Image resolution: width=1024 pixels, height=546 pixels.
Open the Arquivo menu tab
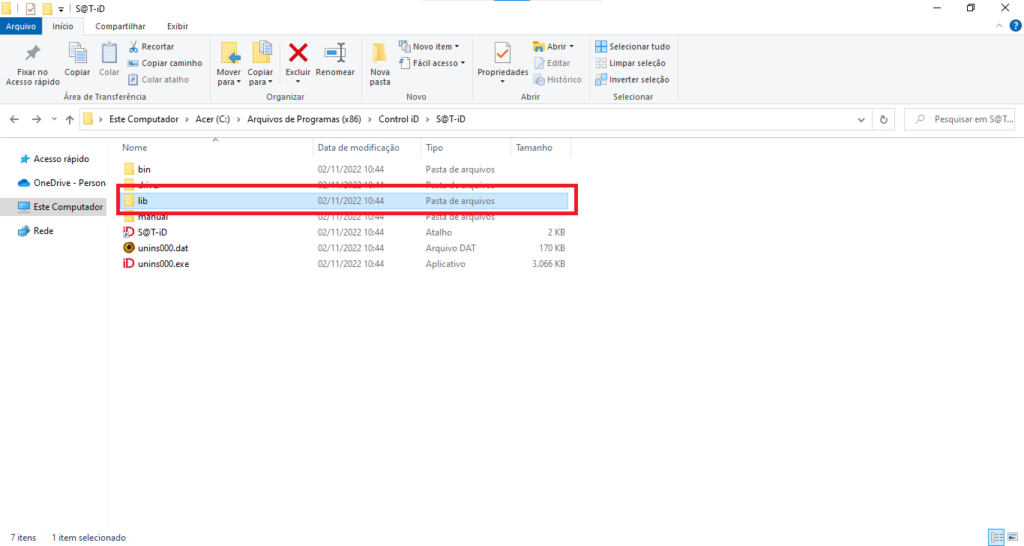[x=21, y=26]
